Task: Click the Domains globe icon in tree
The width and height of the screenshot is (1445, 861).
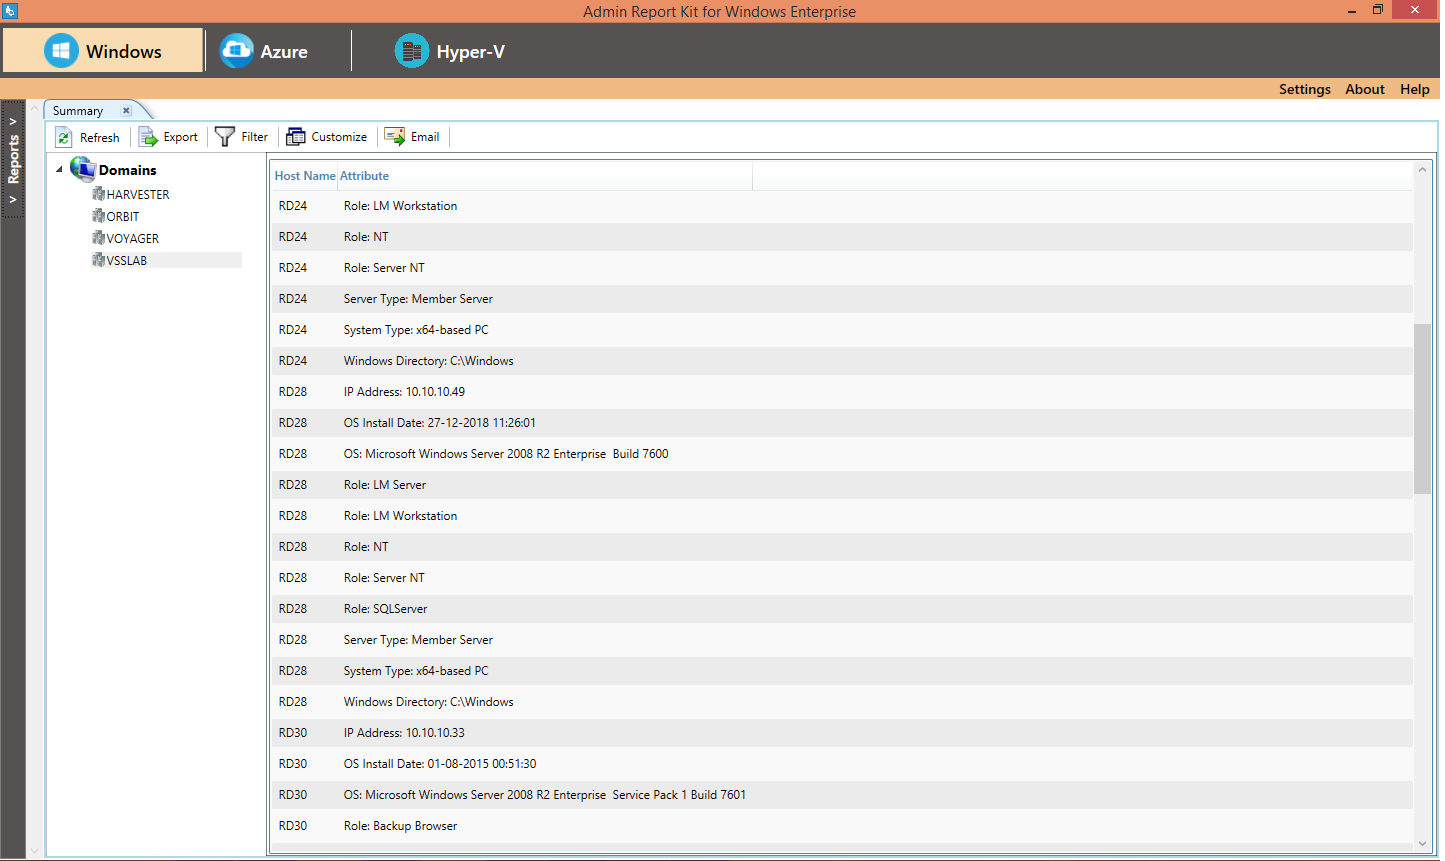Action: (x=83, y=169)
